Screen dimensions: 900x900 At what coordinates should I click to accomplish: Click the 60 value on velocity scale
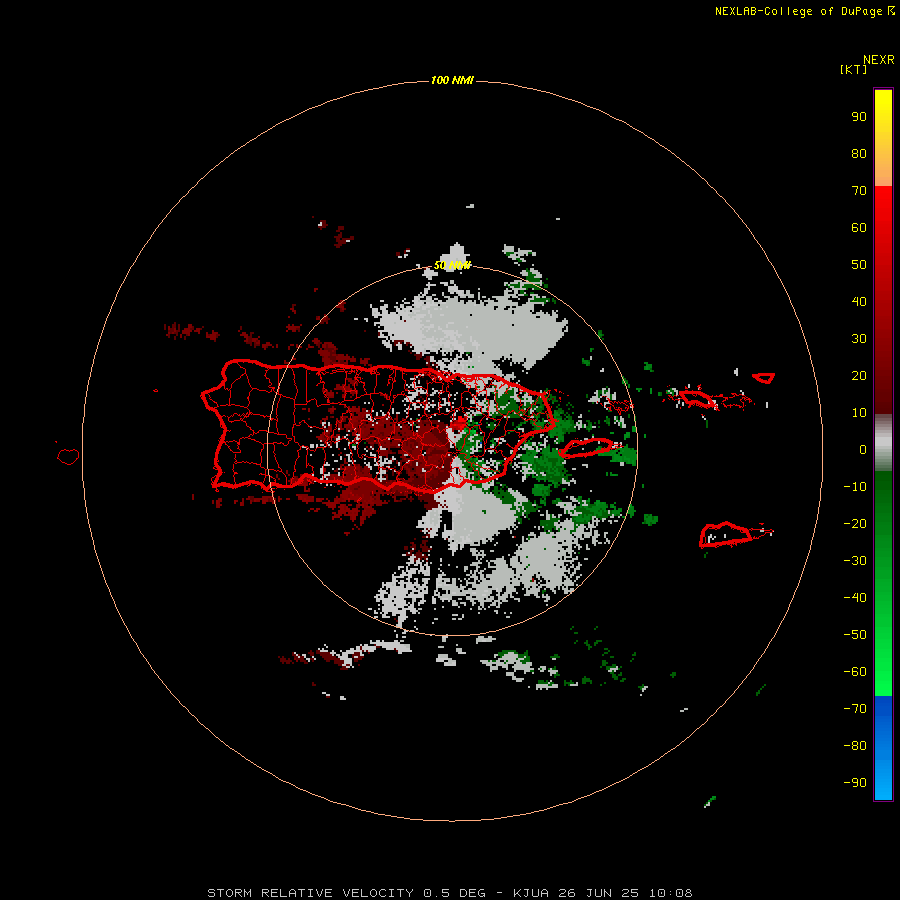pos(859,227)
